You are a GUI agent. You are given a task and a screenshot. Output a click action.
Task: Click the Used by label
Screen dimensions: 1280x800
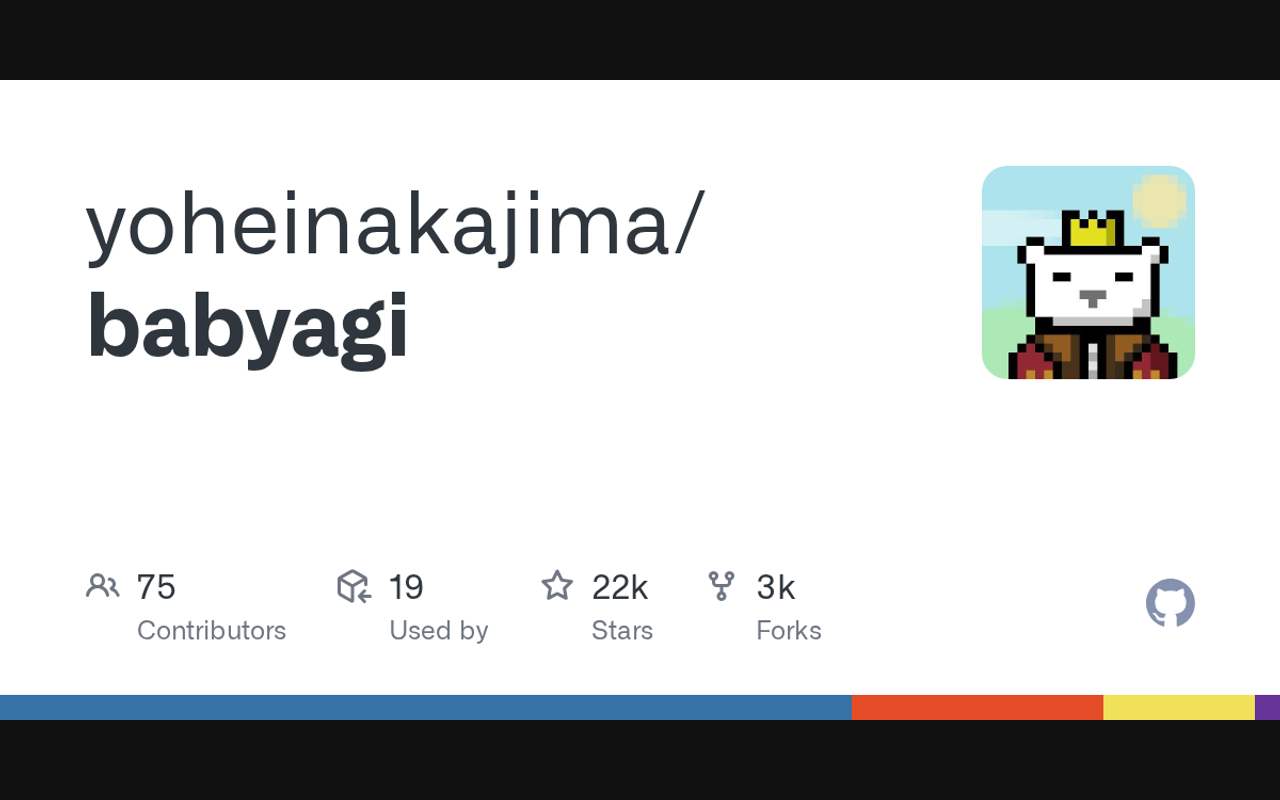coord(438,630)
